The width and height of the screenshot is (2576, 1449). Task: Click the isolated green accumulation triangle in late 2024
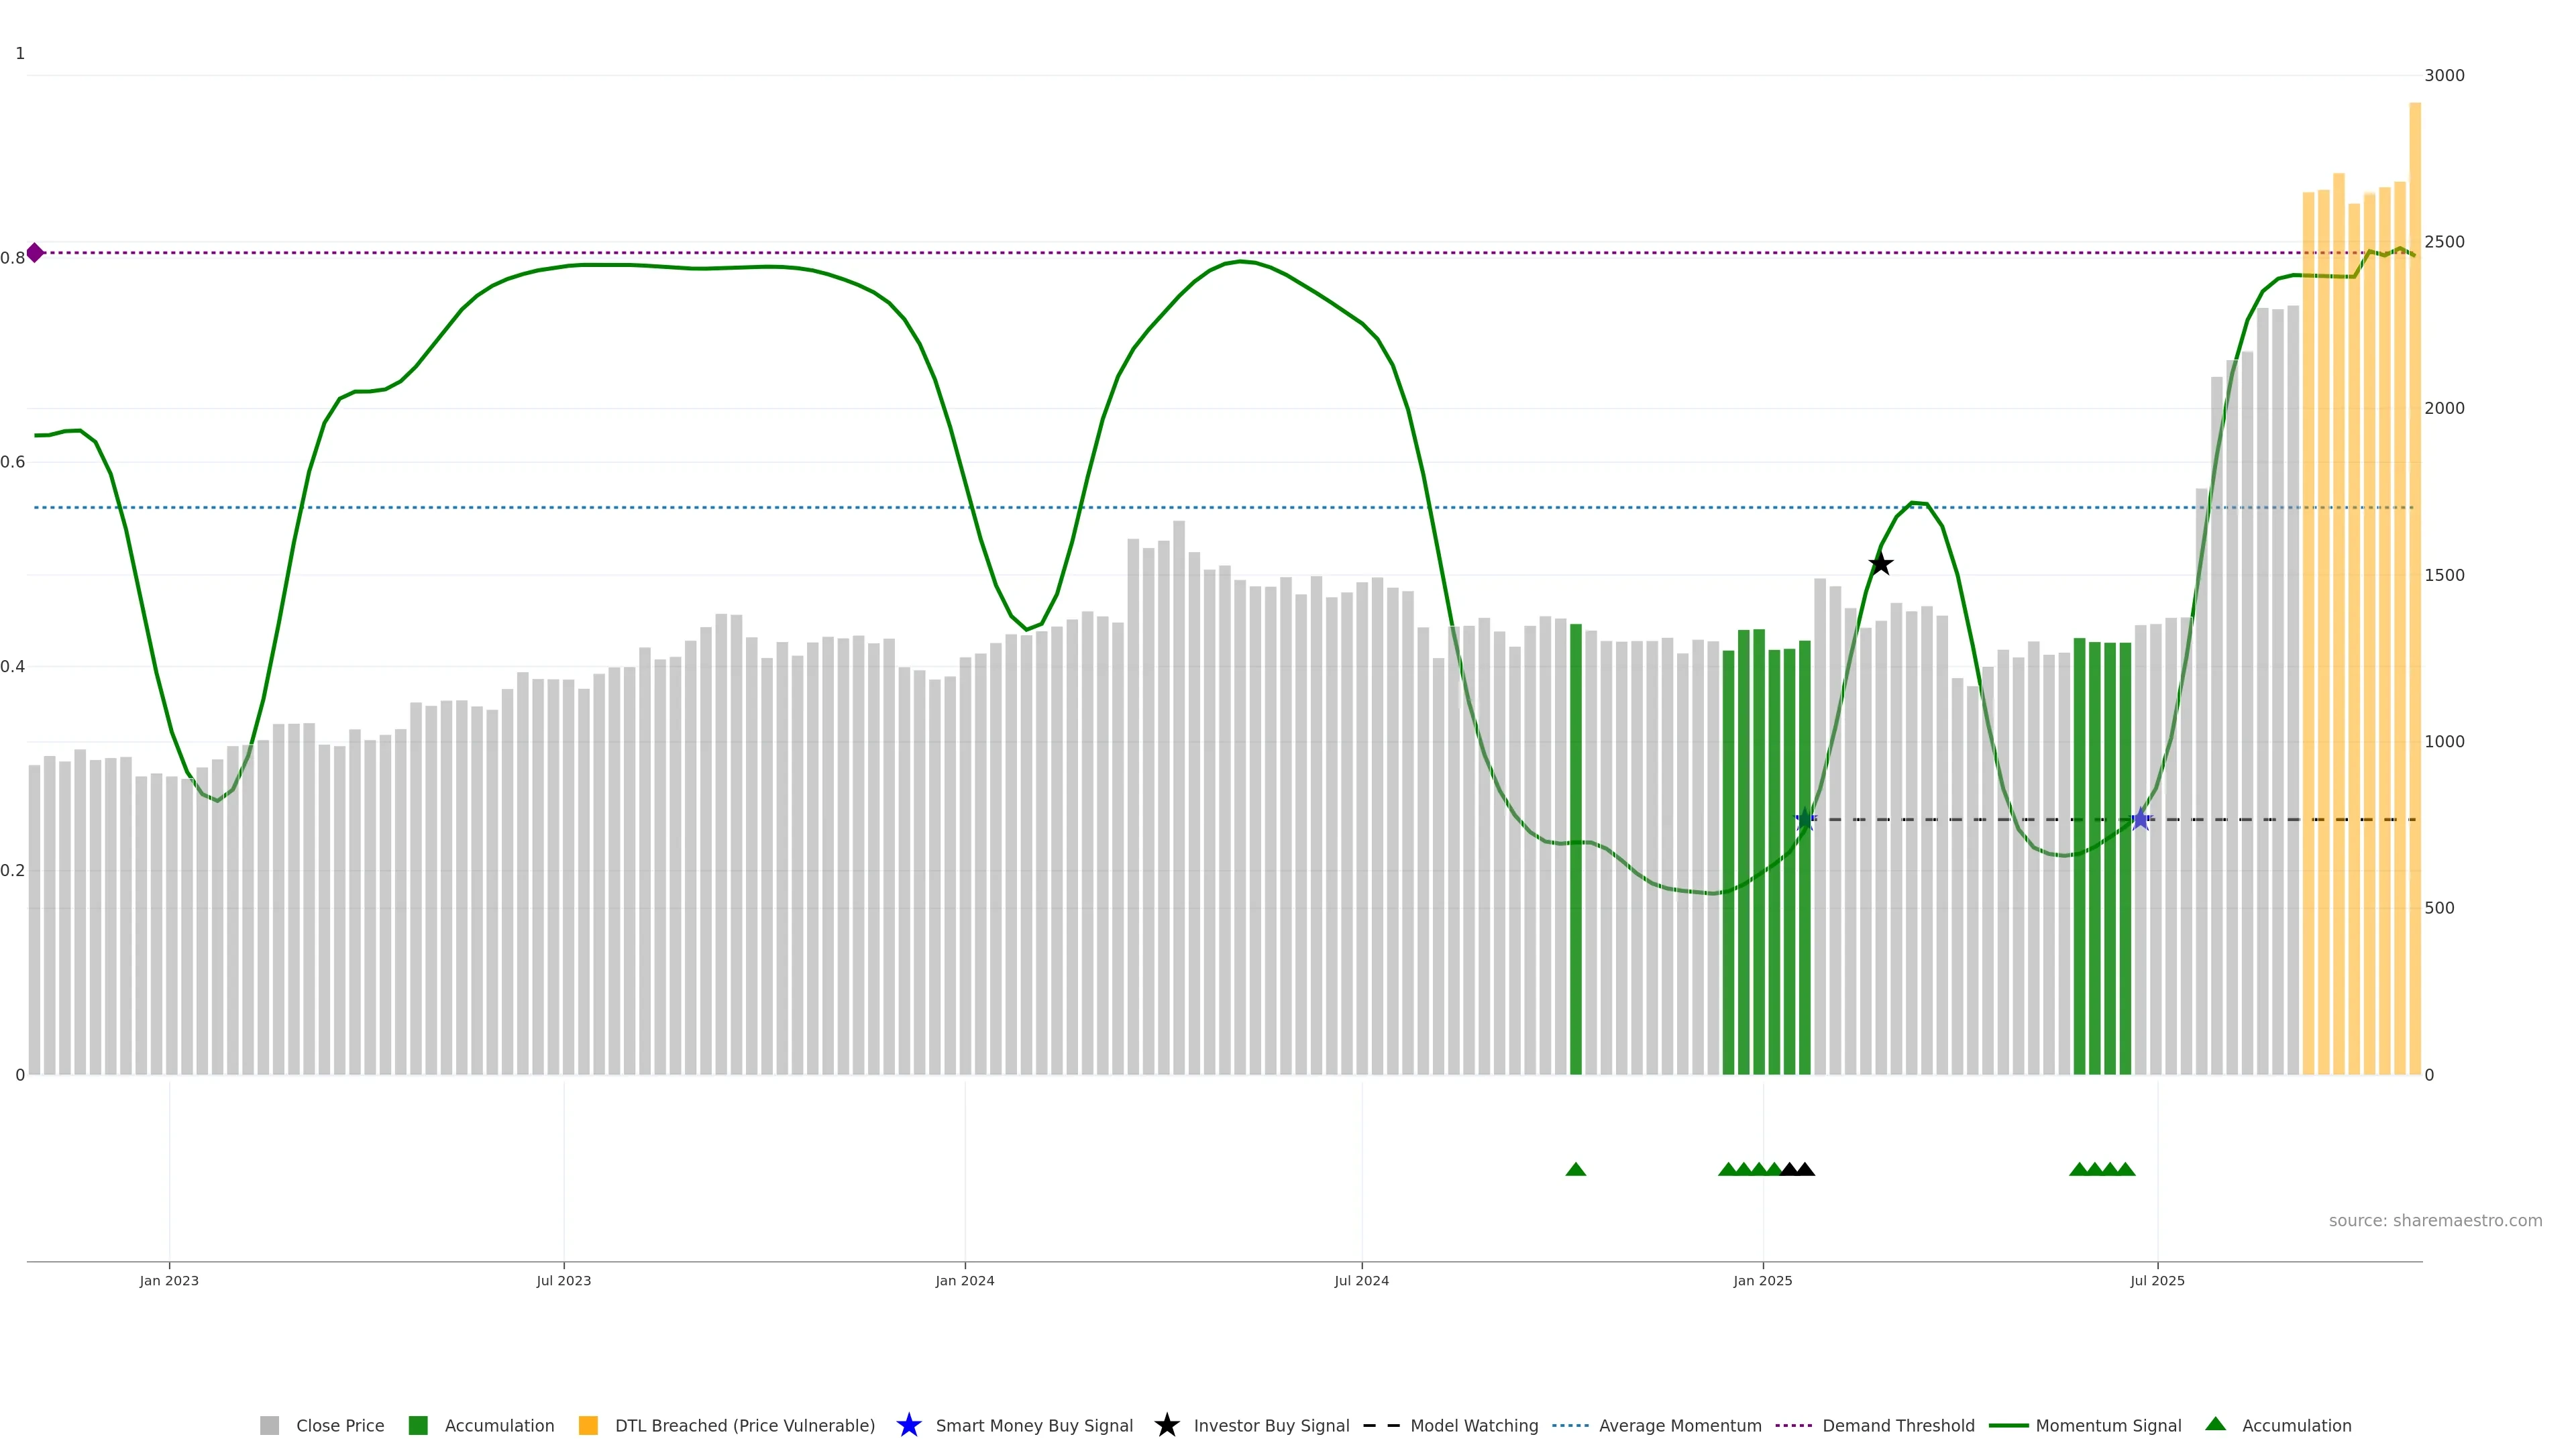click(1575, 1169)
